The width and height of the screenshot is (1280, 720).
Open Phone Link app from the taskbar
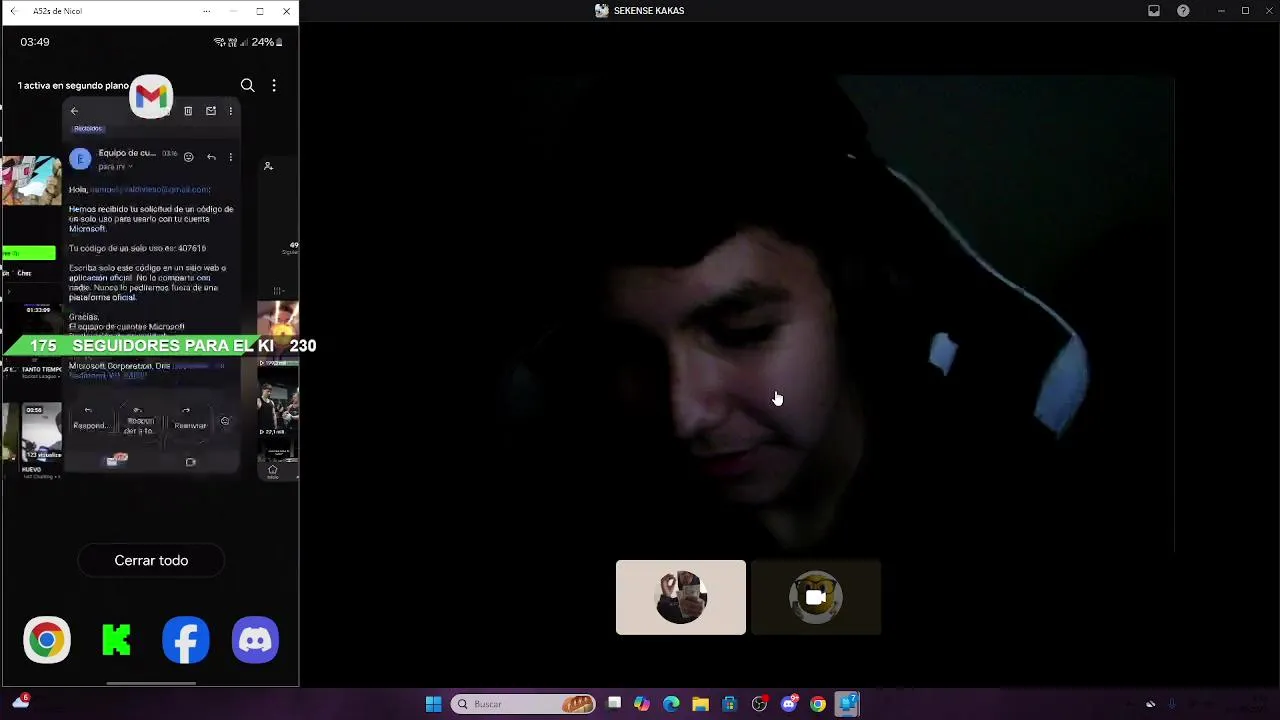847,704
